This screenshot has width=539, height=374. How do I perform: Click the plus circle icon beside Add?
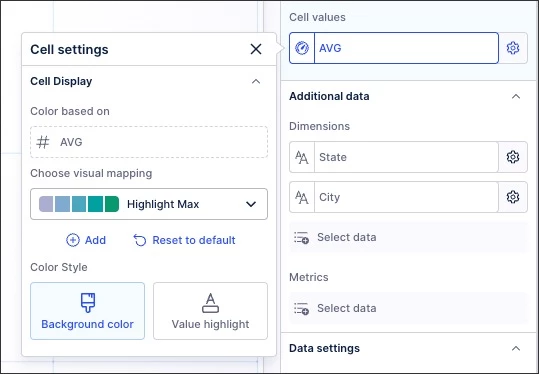click(x=73, y=240)
